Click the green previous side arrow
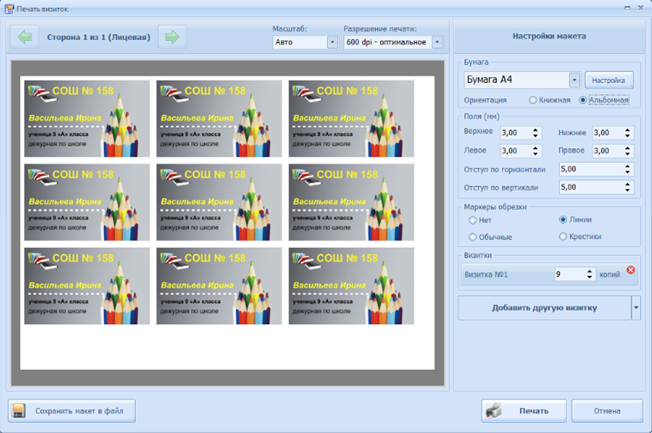 (24, 38)
